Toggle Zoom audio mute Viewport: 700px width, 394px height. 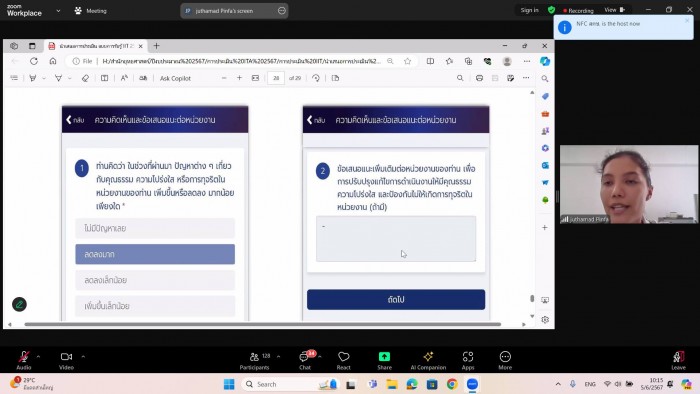[x=24, y=360]
